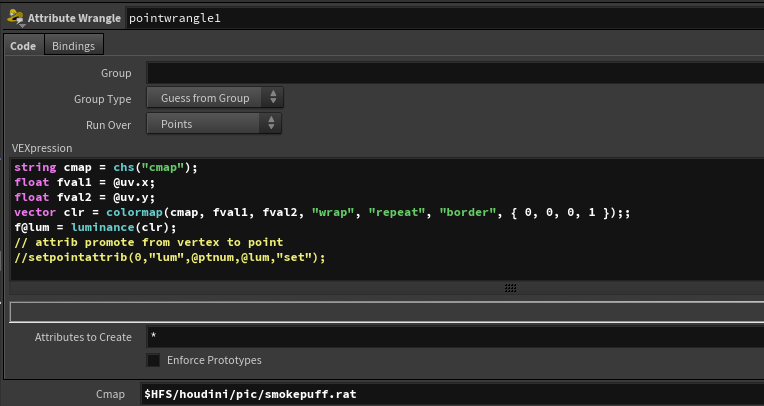Click the empty message bar below the code editor
Screen dimensions: 764x406
click(x=385, y=312)
